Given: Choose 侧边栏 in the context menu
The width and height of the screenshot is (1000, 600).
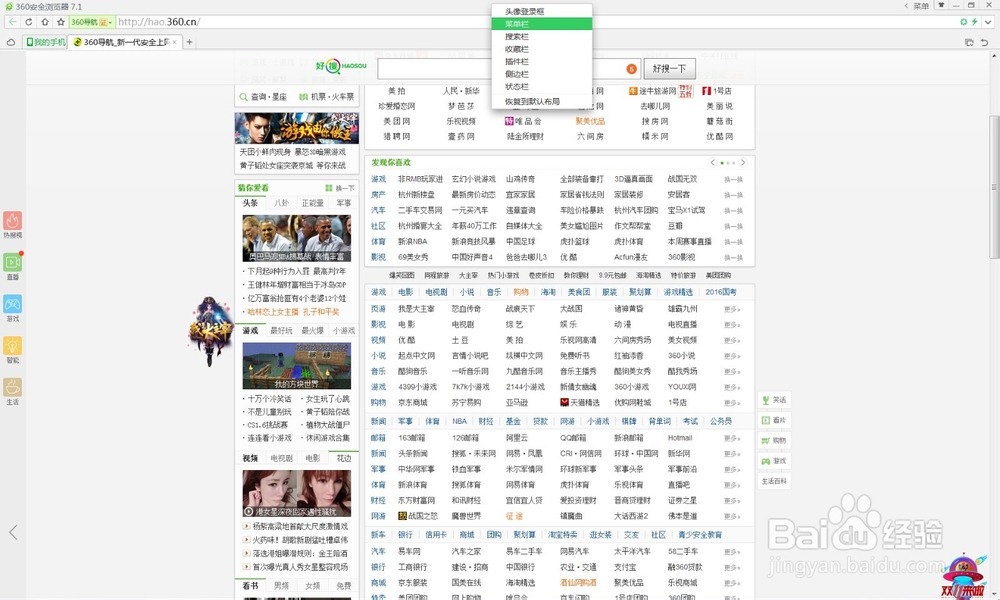Looking at the screenshot, I should click(x=542, y=74).
